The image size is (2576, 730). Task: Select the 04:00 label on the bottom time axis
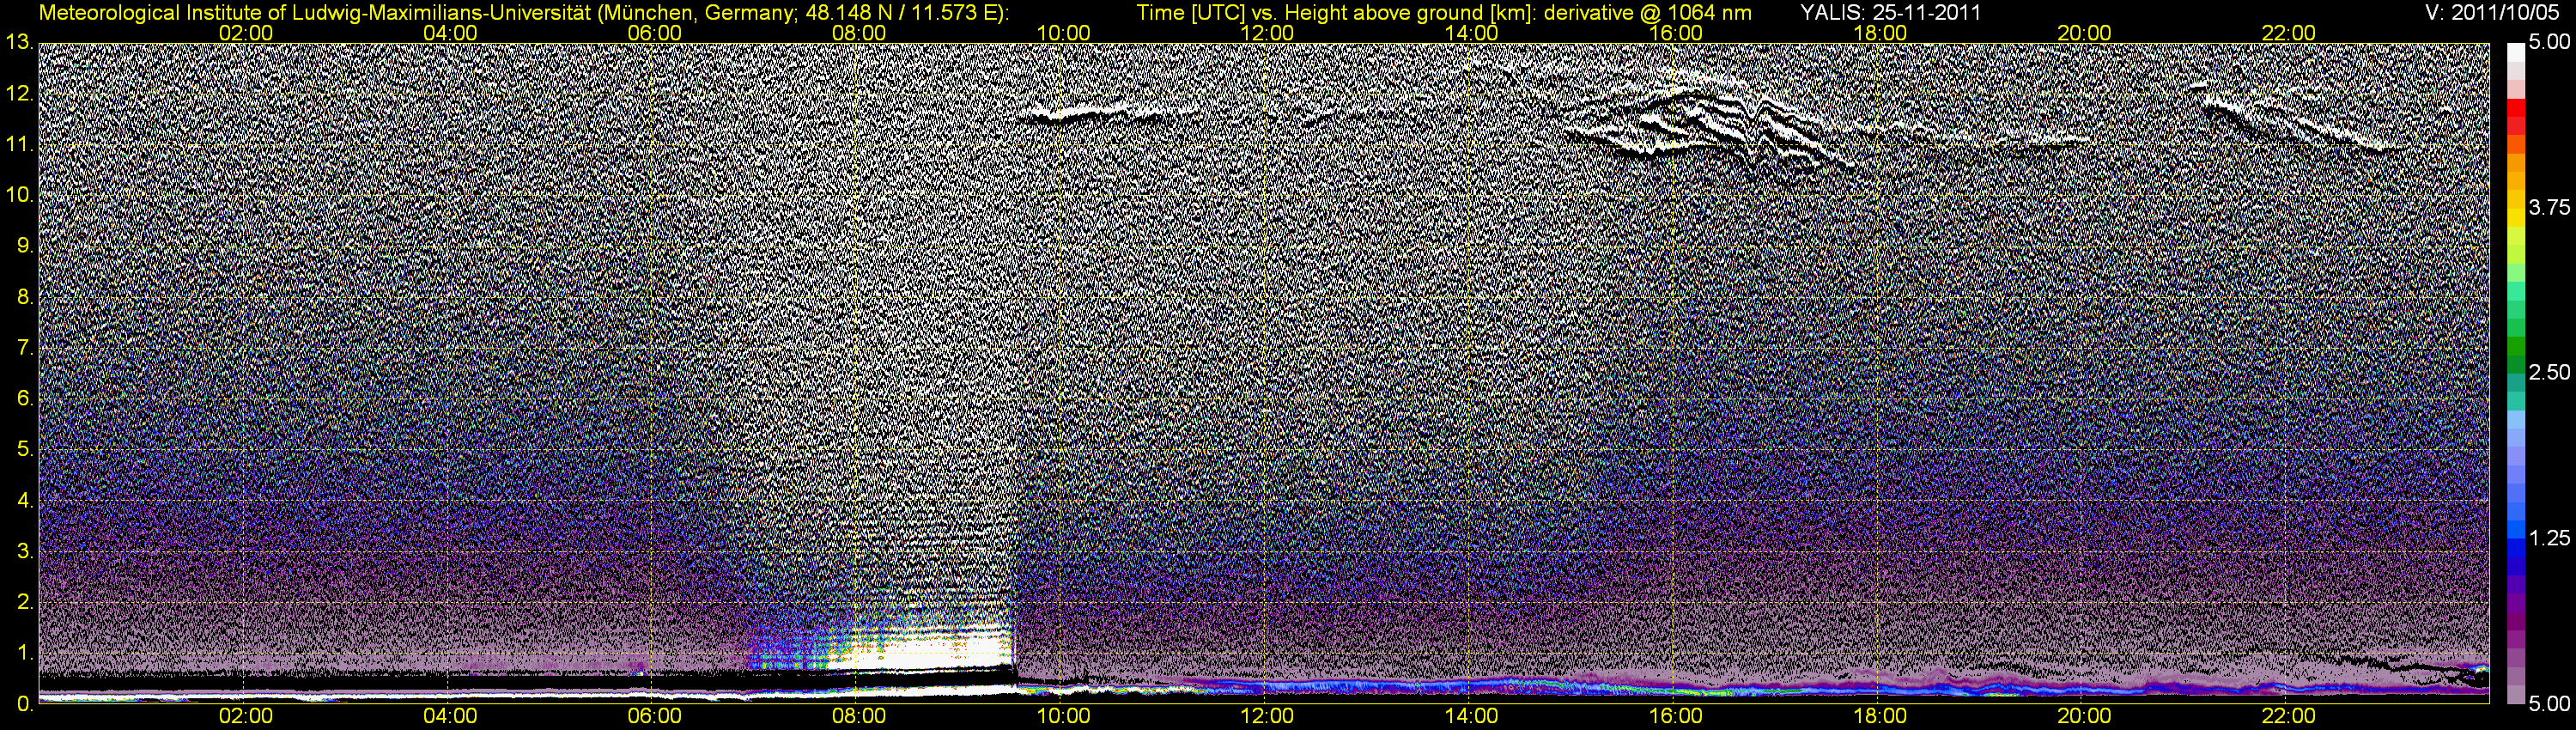click(x=450, y=716)
